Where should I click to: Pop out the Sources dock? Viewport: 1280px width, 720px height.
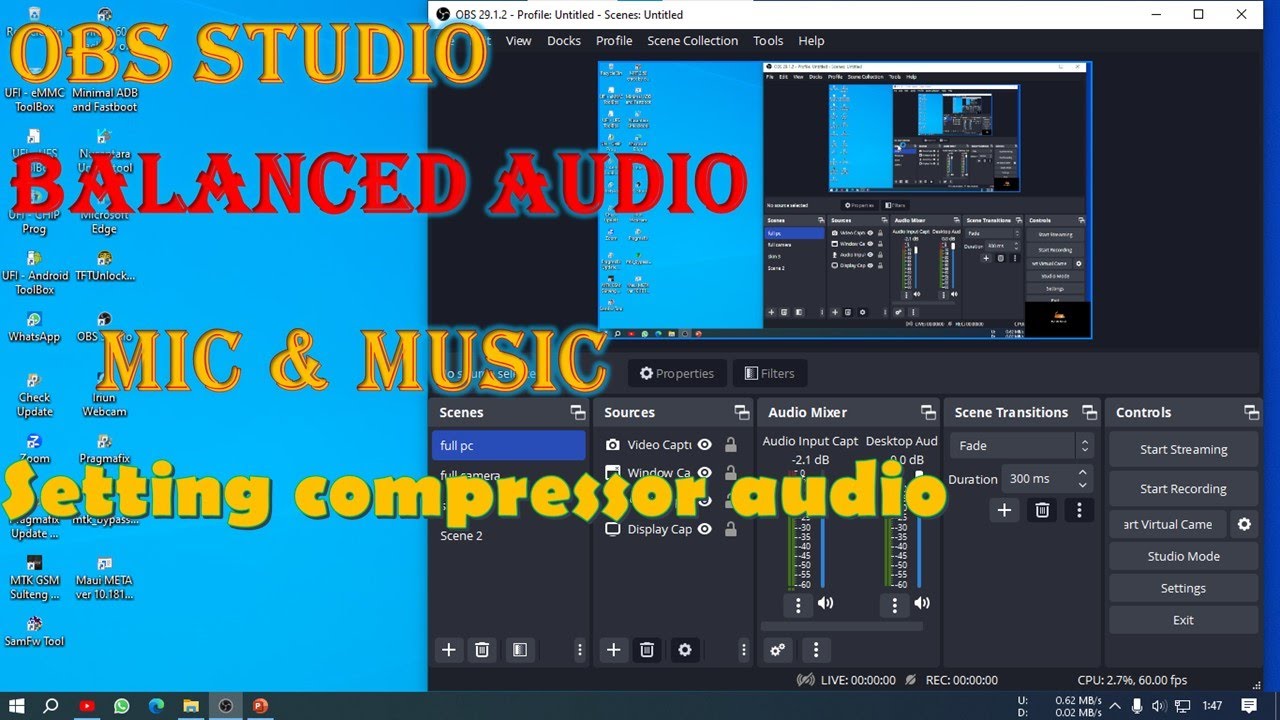pos(741,412)
